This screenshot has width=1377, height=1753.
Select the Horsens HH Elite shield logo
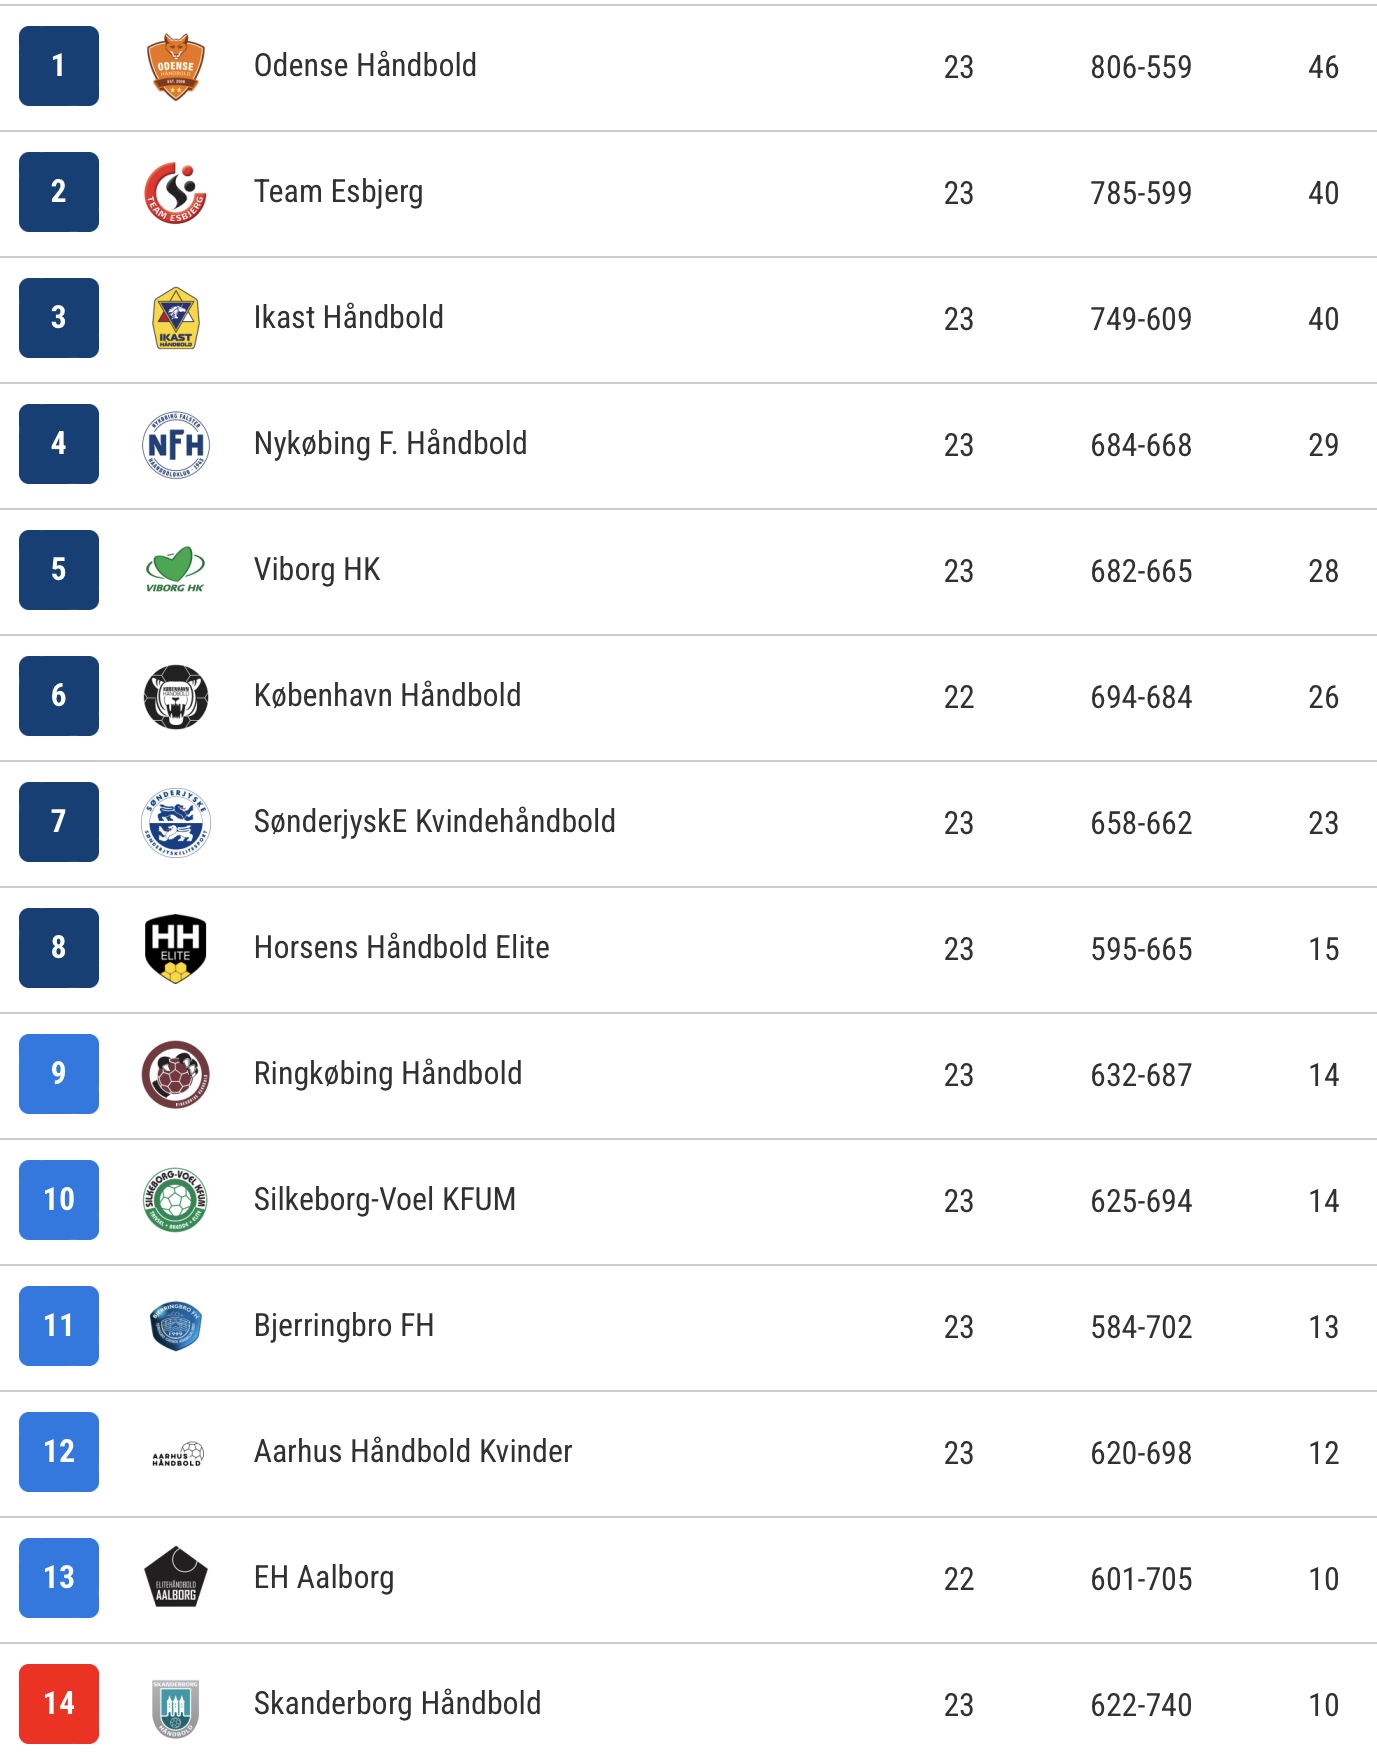coord(176,949)
